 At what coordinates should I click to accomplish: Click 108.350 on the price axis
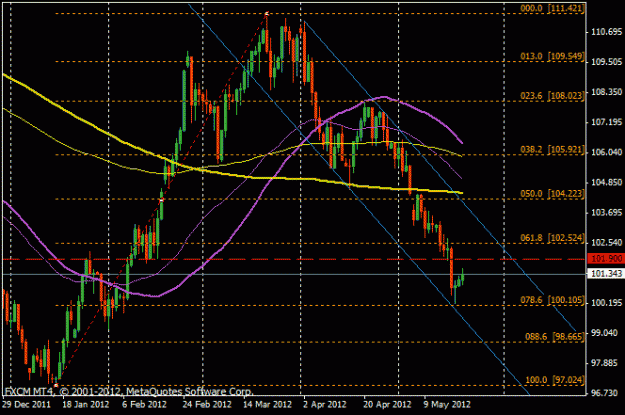(606, 92)
